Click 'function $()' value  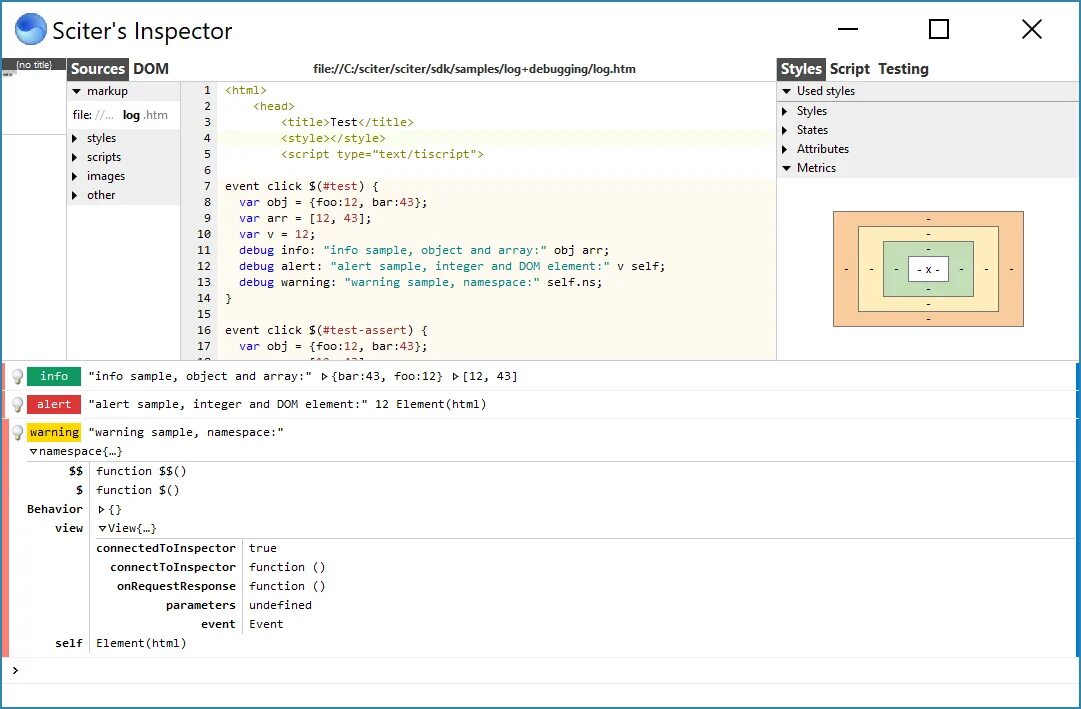[138, 490]
